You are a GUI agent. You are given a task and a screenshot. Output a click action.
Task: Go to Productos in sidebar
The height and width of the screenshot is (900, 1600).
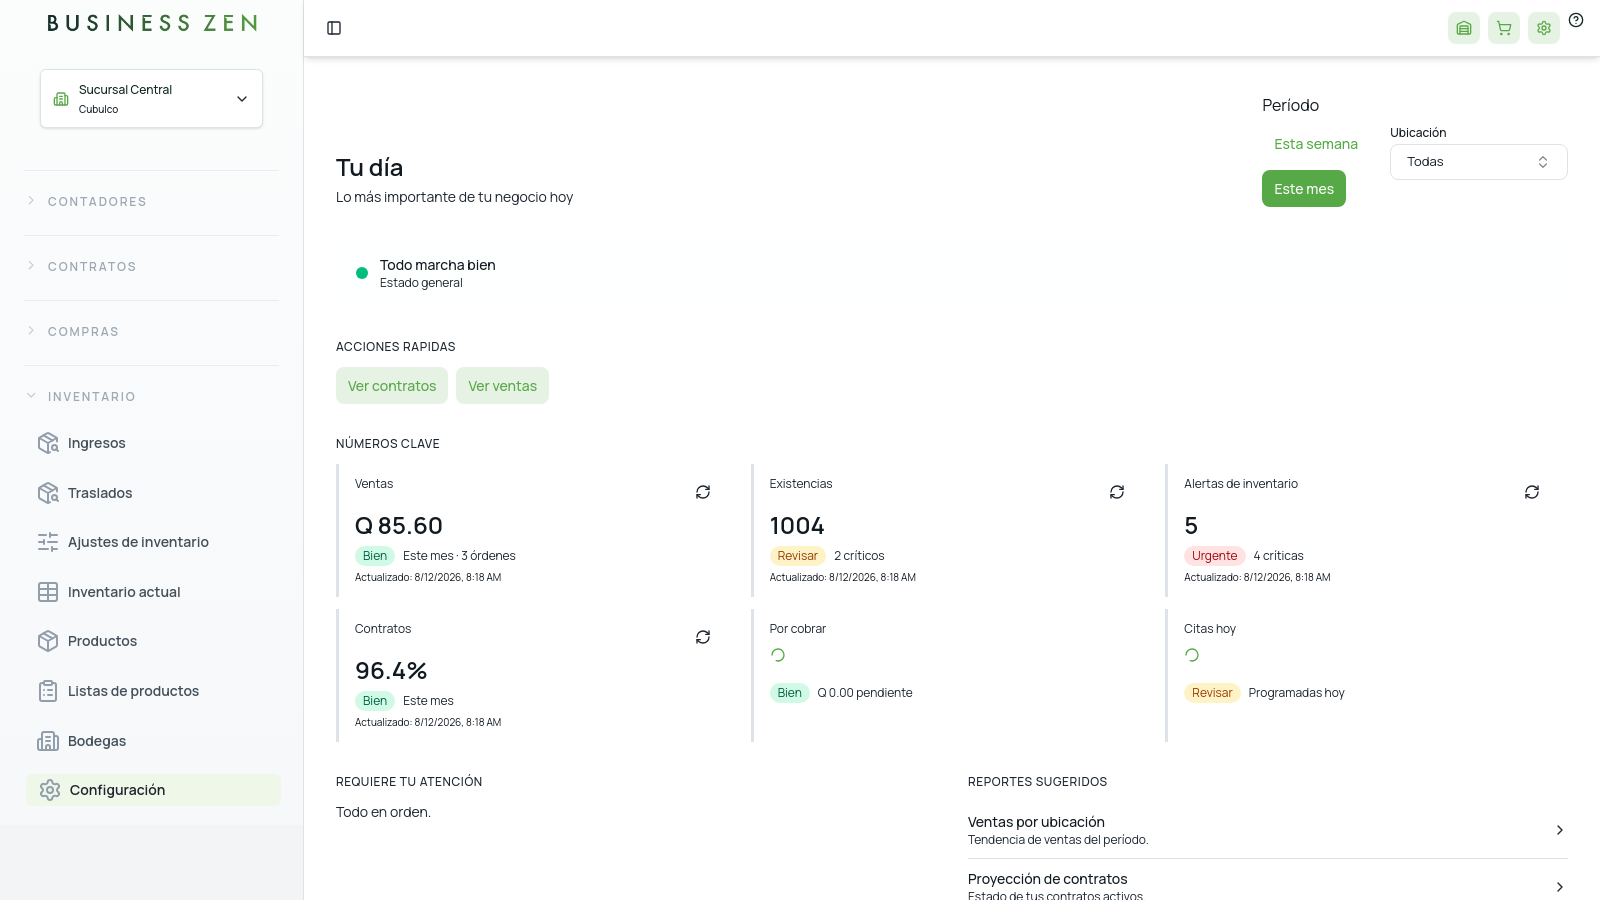[153, 641]
